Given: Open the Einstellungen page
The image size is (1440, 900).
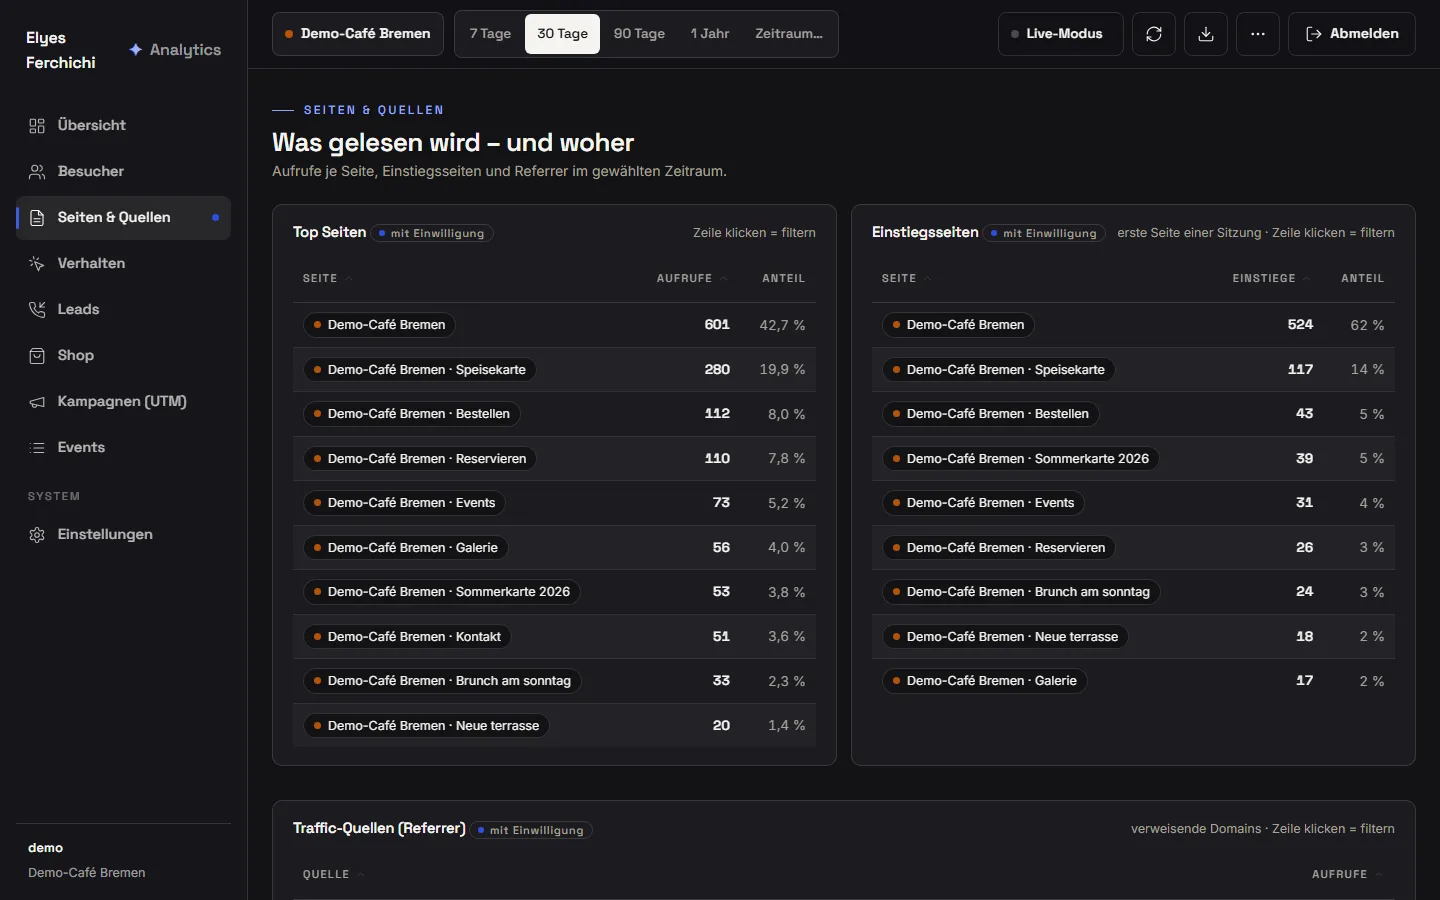Looking at the screenshot, I should tap(123, 535).
